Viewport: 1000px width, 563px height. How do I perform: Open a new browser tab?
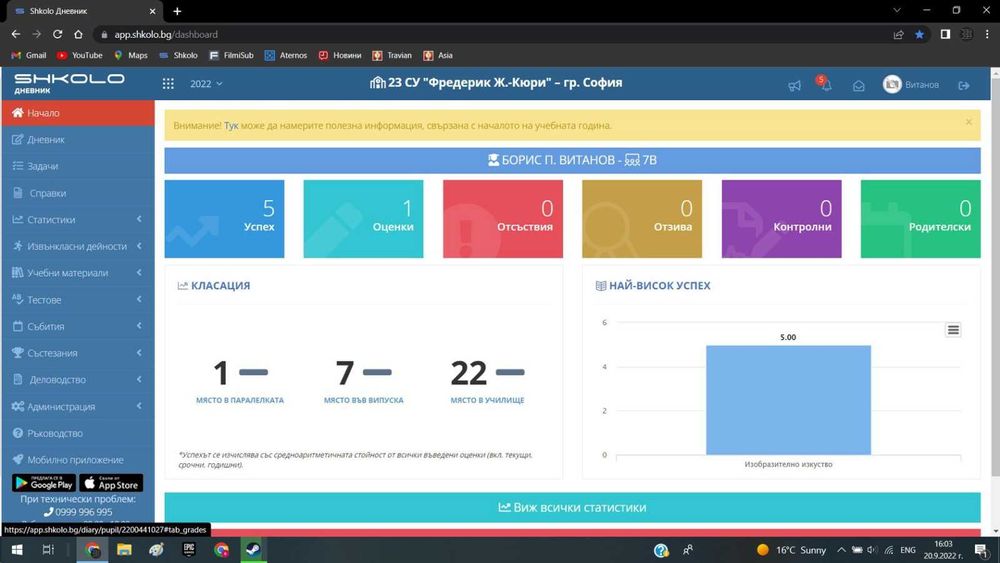pos(177,11)
